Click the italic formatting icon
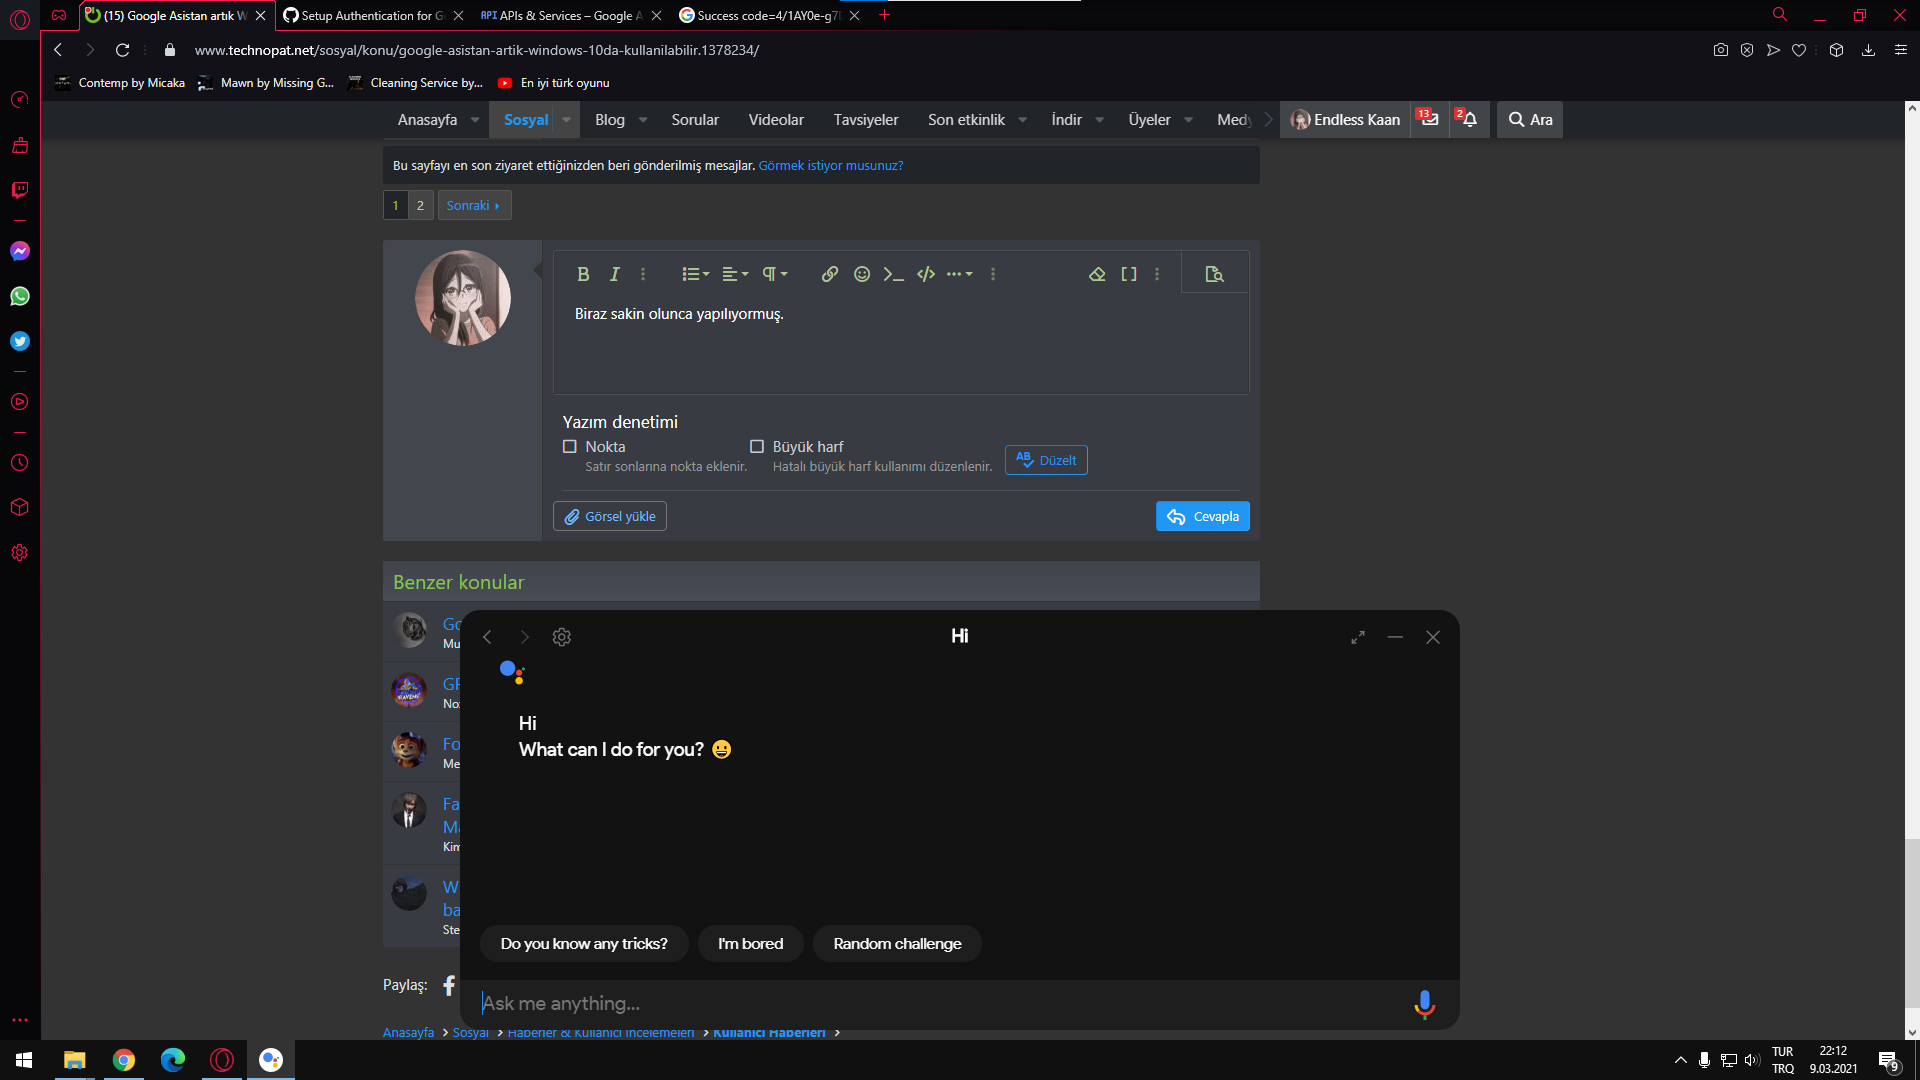 click(x=615, y=274)
